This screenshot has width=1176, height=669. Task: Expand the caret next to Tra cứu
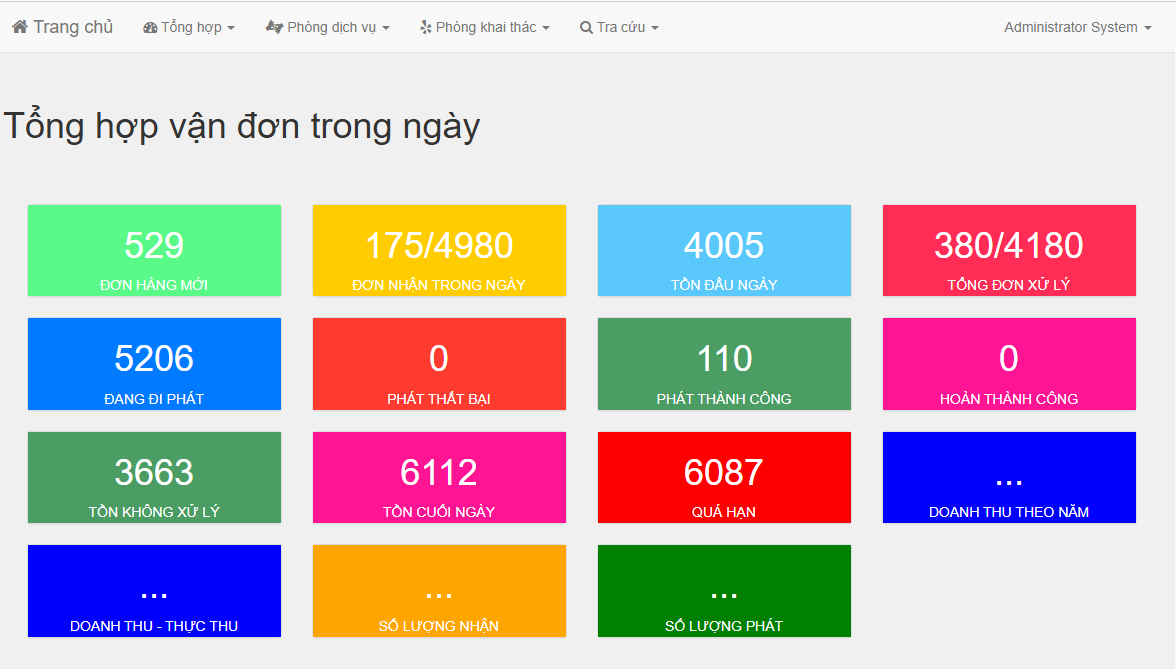pos(655,28)
